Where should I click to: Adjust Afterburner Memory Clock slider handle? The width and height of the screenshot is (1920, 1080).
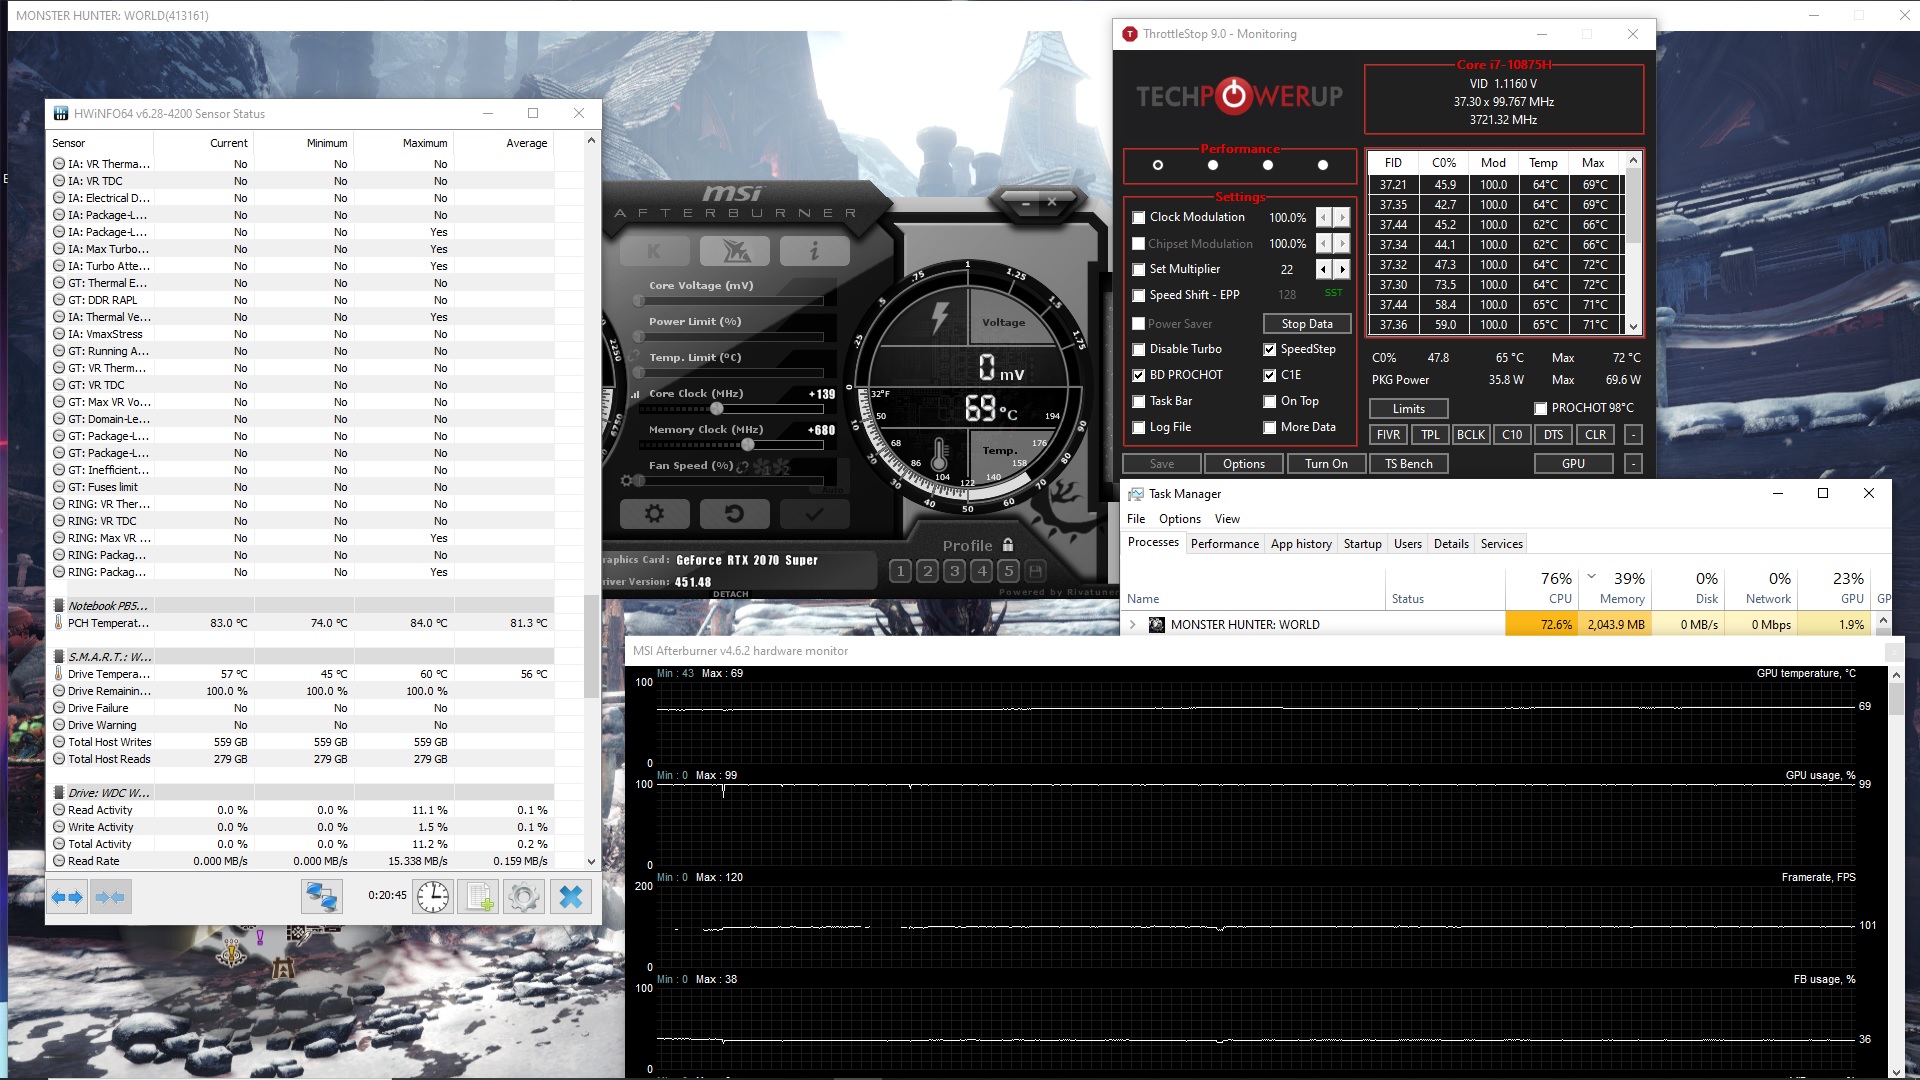[747, 445]
